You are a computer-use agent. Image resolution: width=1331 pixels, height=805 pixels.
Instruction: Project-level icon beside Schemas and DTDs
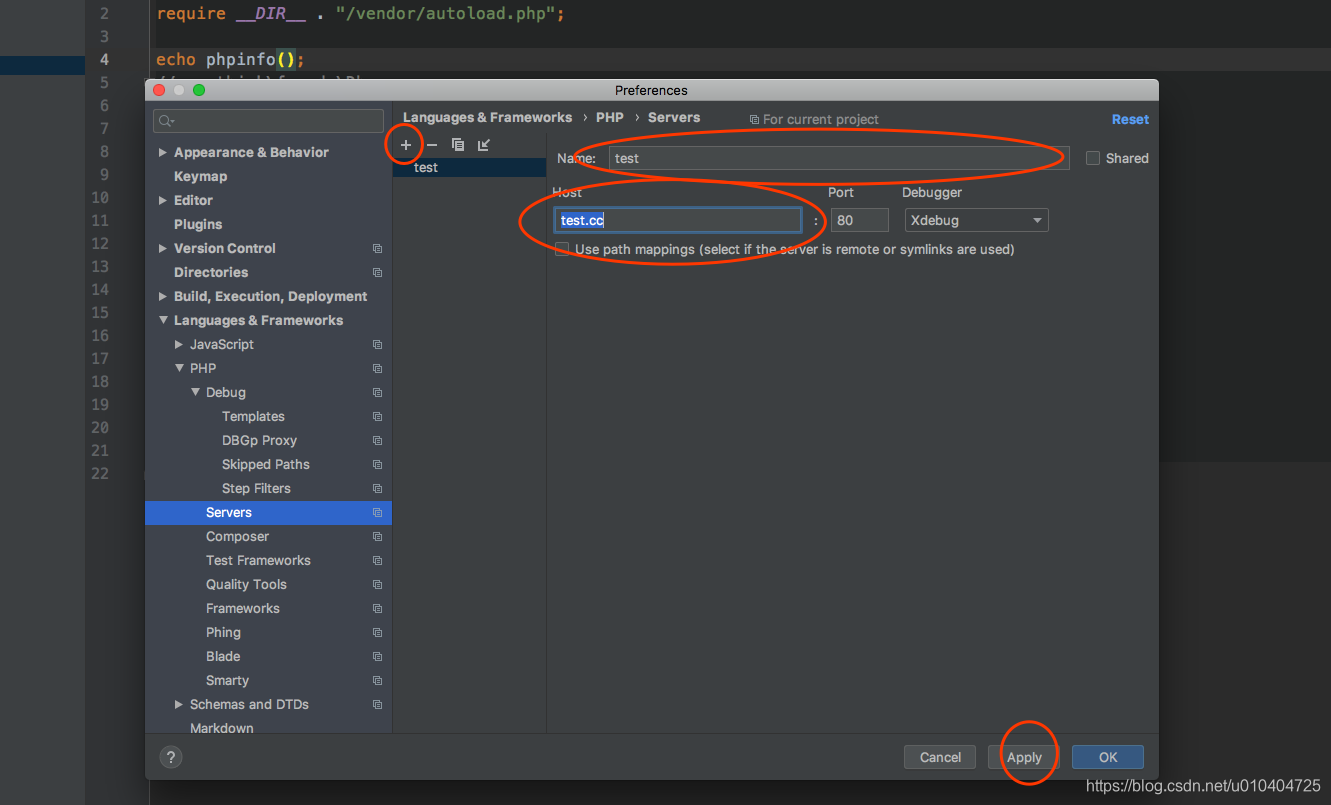click(x=377, y=704)
